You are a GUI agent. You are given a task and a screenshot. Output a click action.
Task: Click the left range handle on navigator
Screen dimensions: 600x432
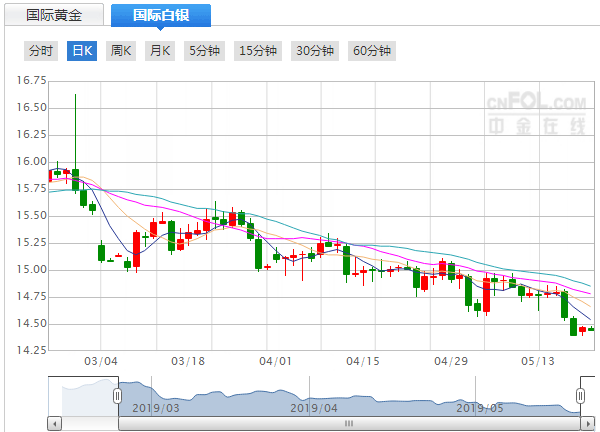(118, 397)
